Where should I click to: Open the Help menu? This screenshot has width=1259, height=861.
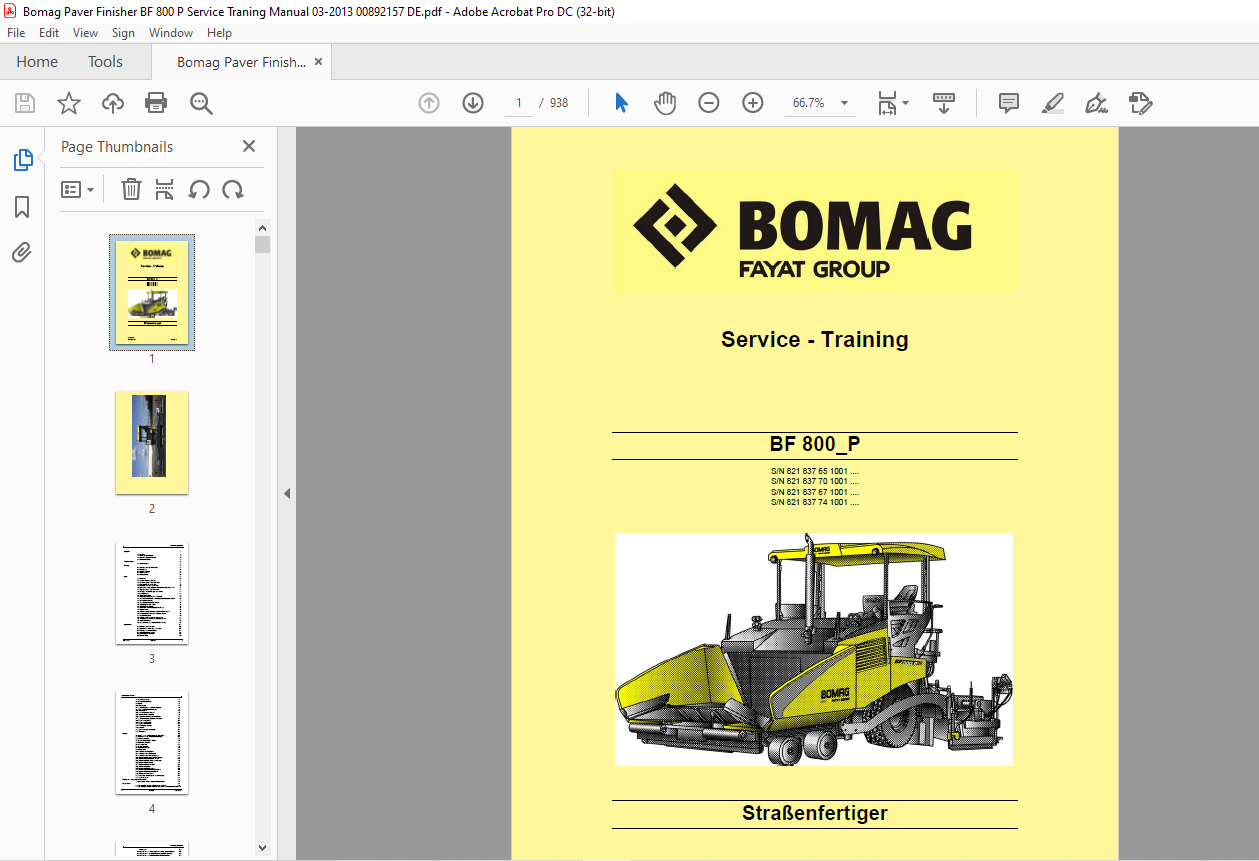[219, 33]
